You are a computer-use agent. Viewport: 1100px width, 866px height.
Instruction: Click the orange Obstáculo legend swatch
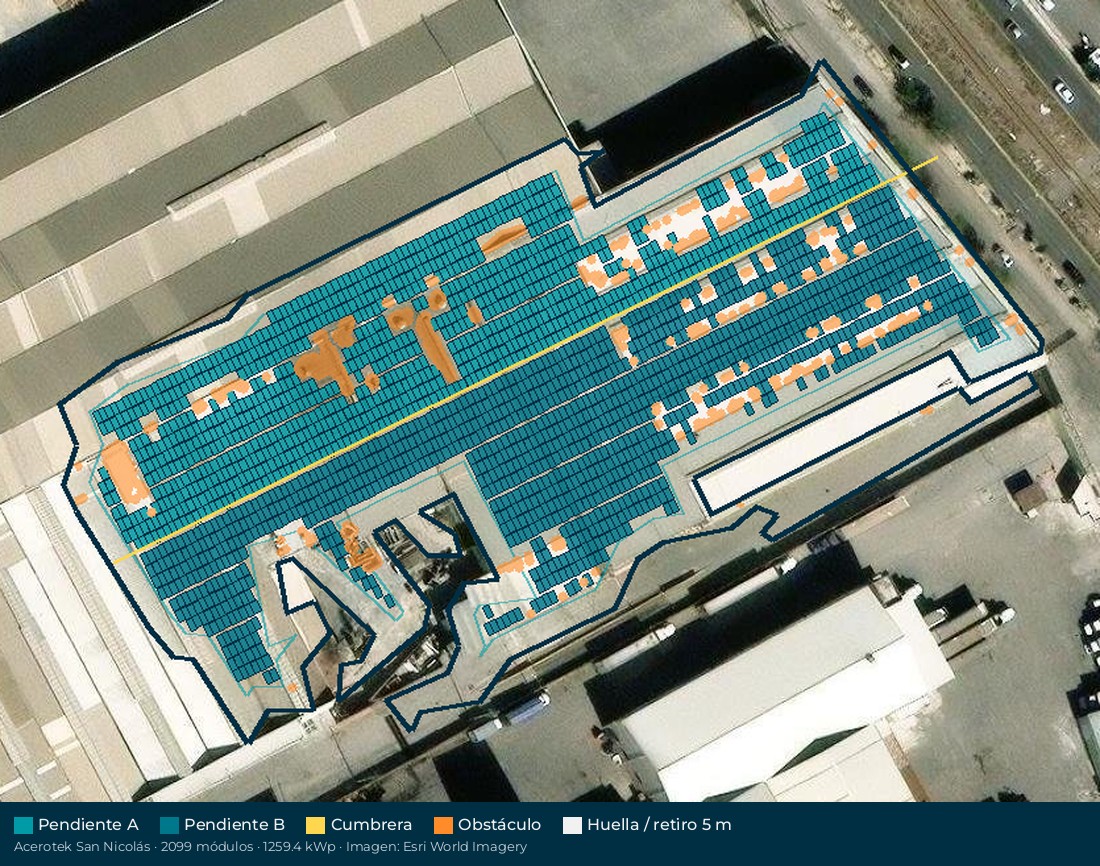443,825
